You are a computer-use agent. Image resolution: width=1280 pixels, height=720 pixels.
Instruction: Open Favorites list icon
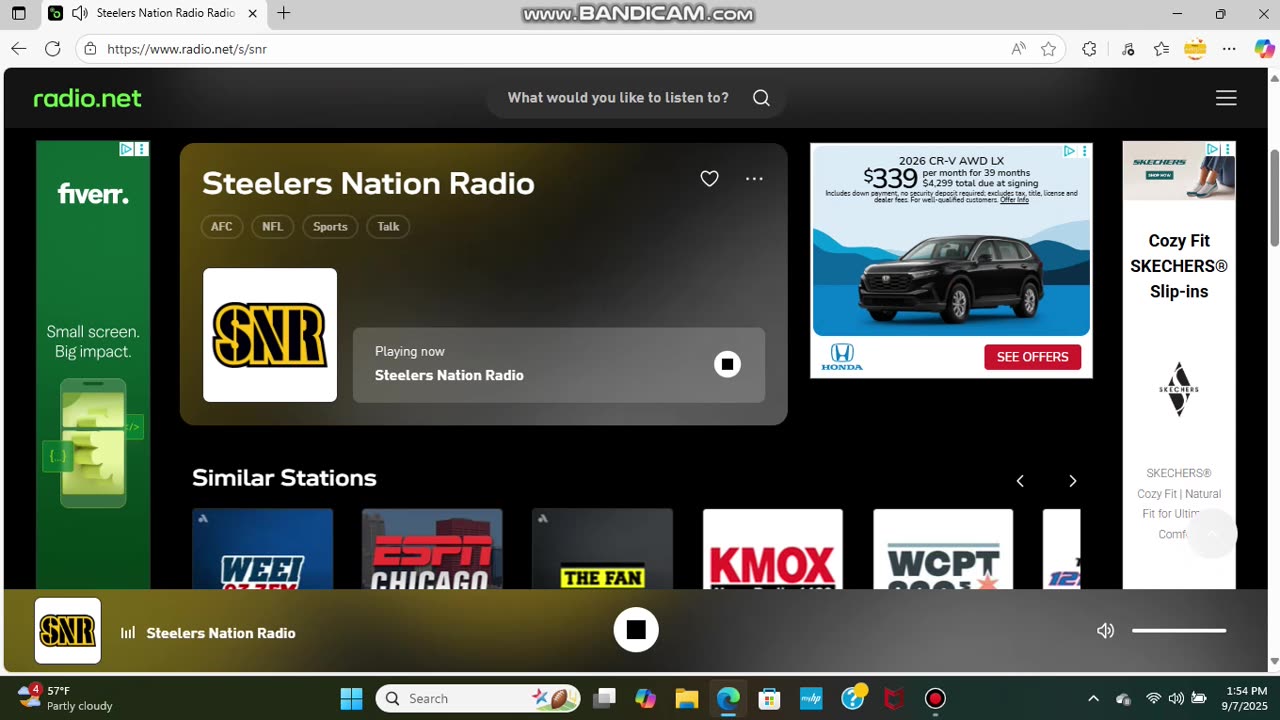point(1161,48)
